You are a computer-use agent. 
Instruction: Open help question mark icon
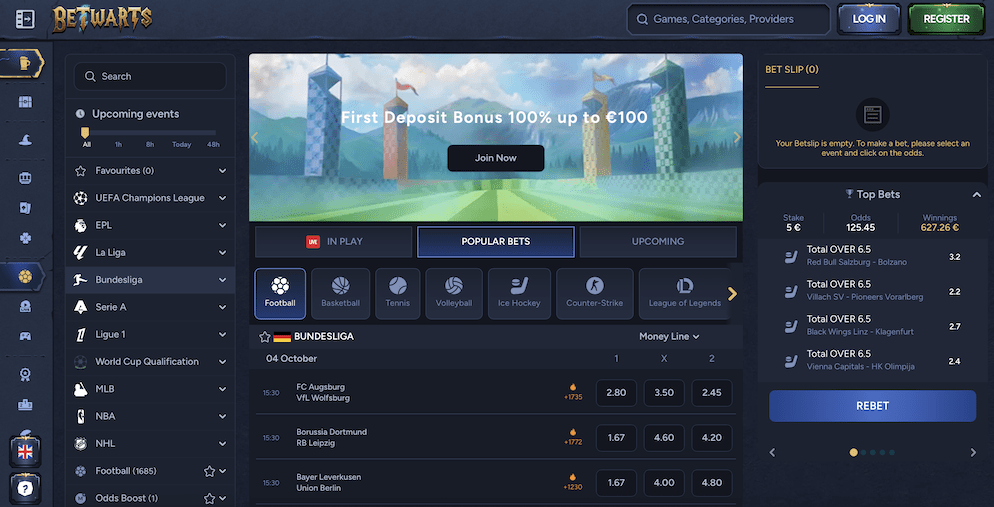25,489
